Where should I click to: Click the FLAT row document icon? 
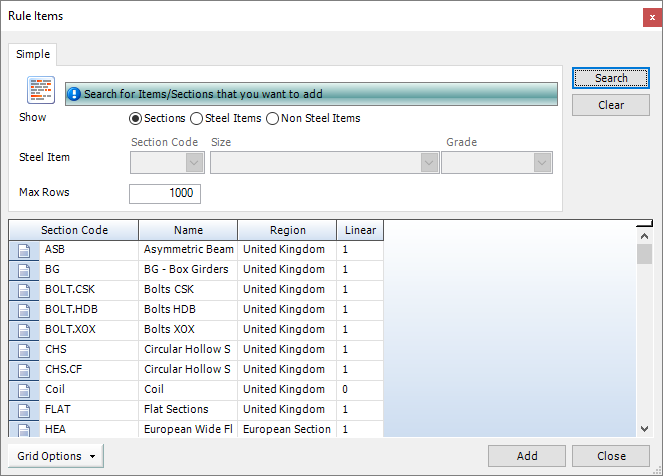pos(24,410)
